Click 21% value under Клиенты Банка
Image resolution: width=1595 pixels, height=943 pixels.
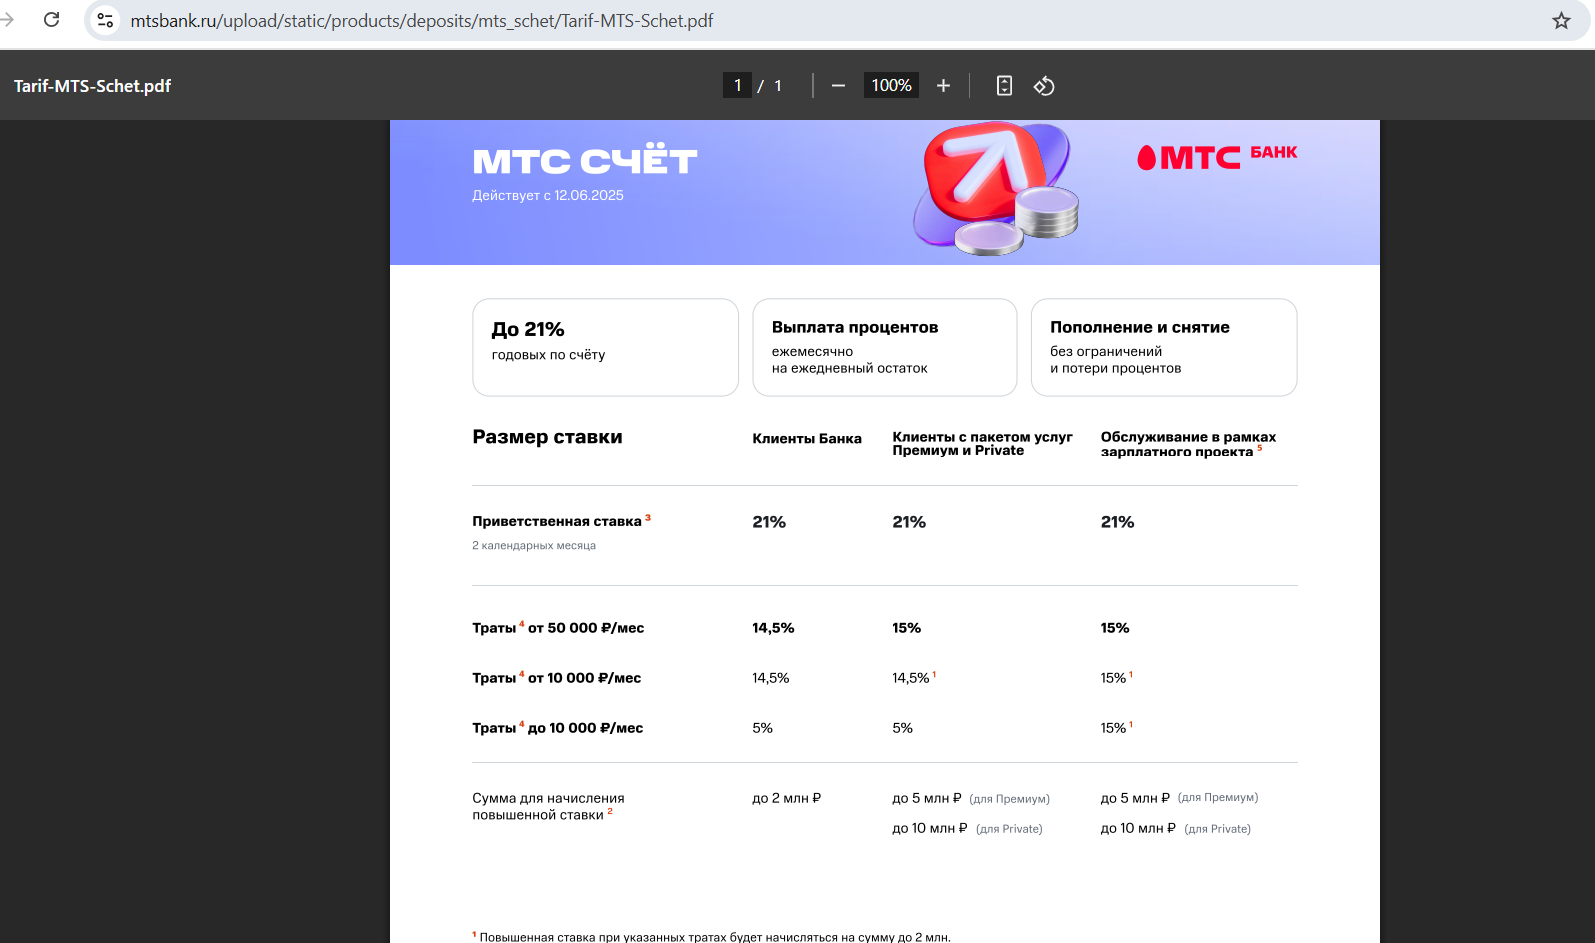tap(769, 522)
